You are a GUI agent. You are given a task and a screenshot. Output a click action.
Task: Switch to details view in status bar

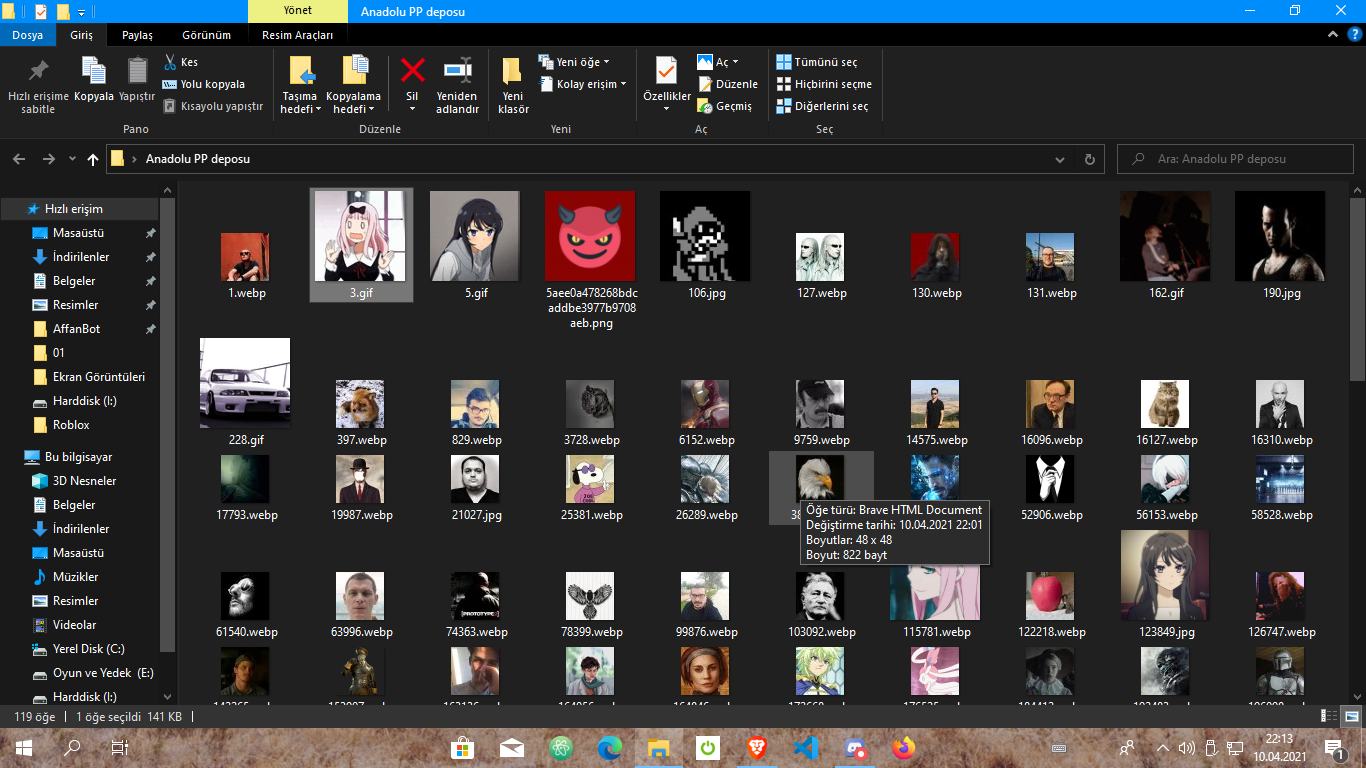(1330, 716)
